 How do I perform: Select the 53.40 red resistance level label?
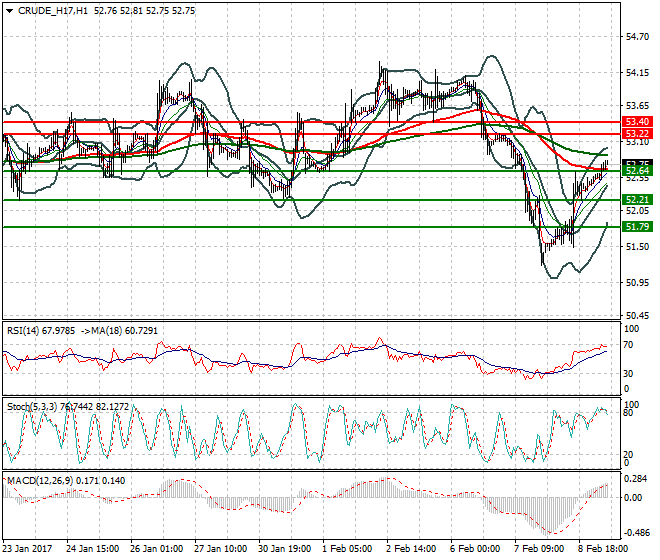[x=637, y=122]
